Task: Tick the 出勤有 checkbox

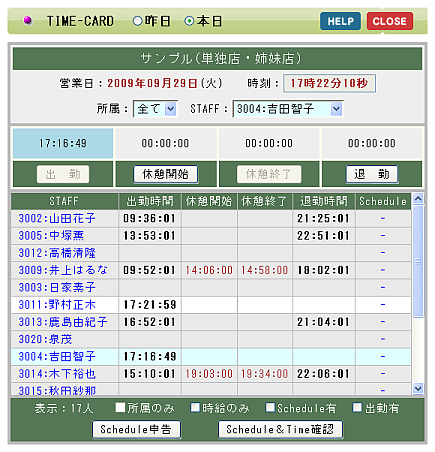Action: tap(357, 407)
